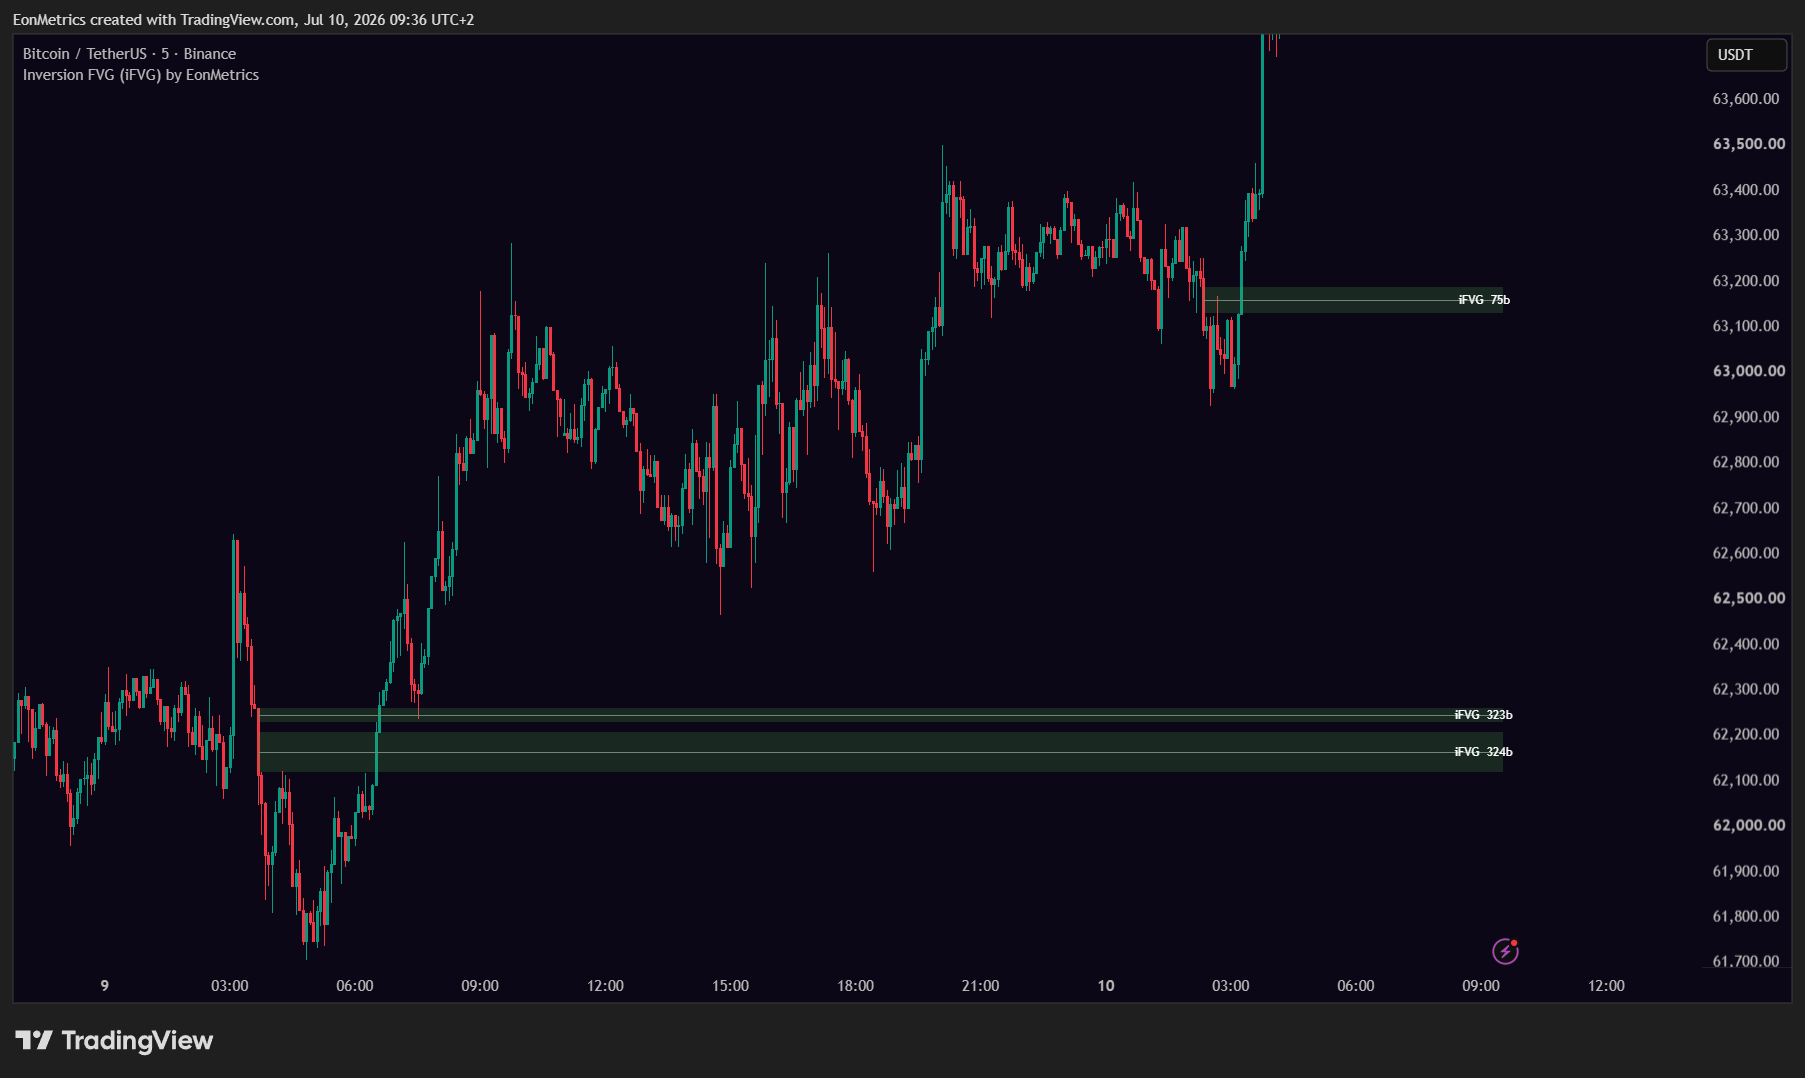The width and height of the screenshot is (1805, 1078).
Task: Click the 63,100.00 price axis label
Action: pyautogui.click(x=1746, y=326)
